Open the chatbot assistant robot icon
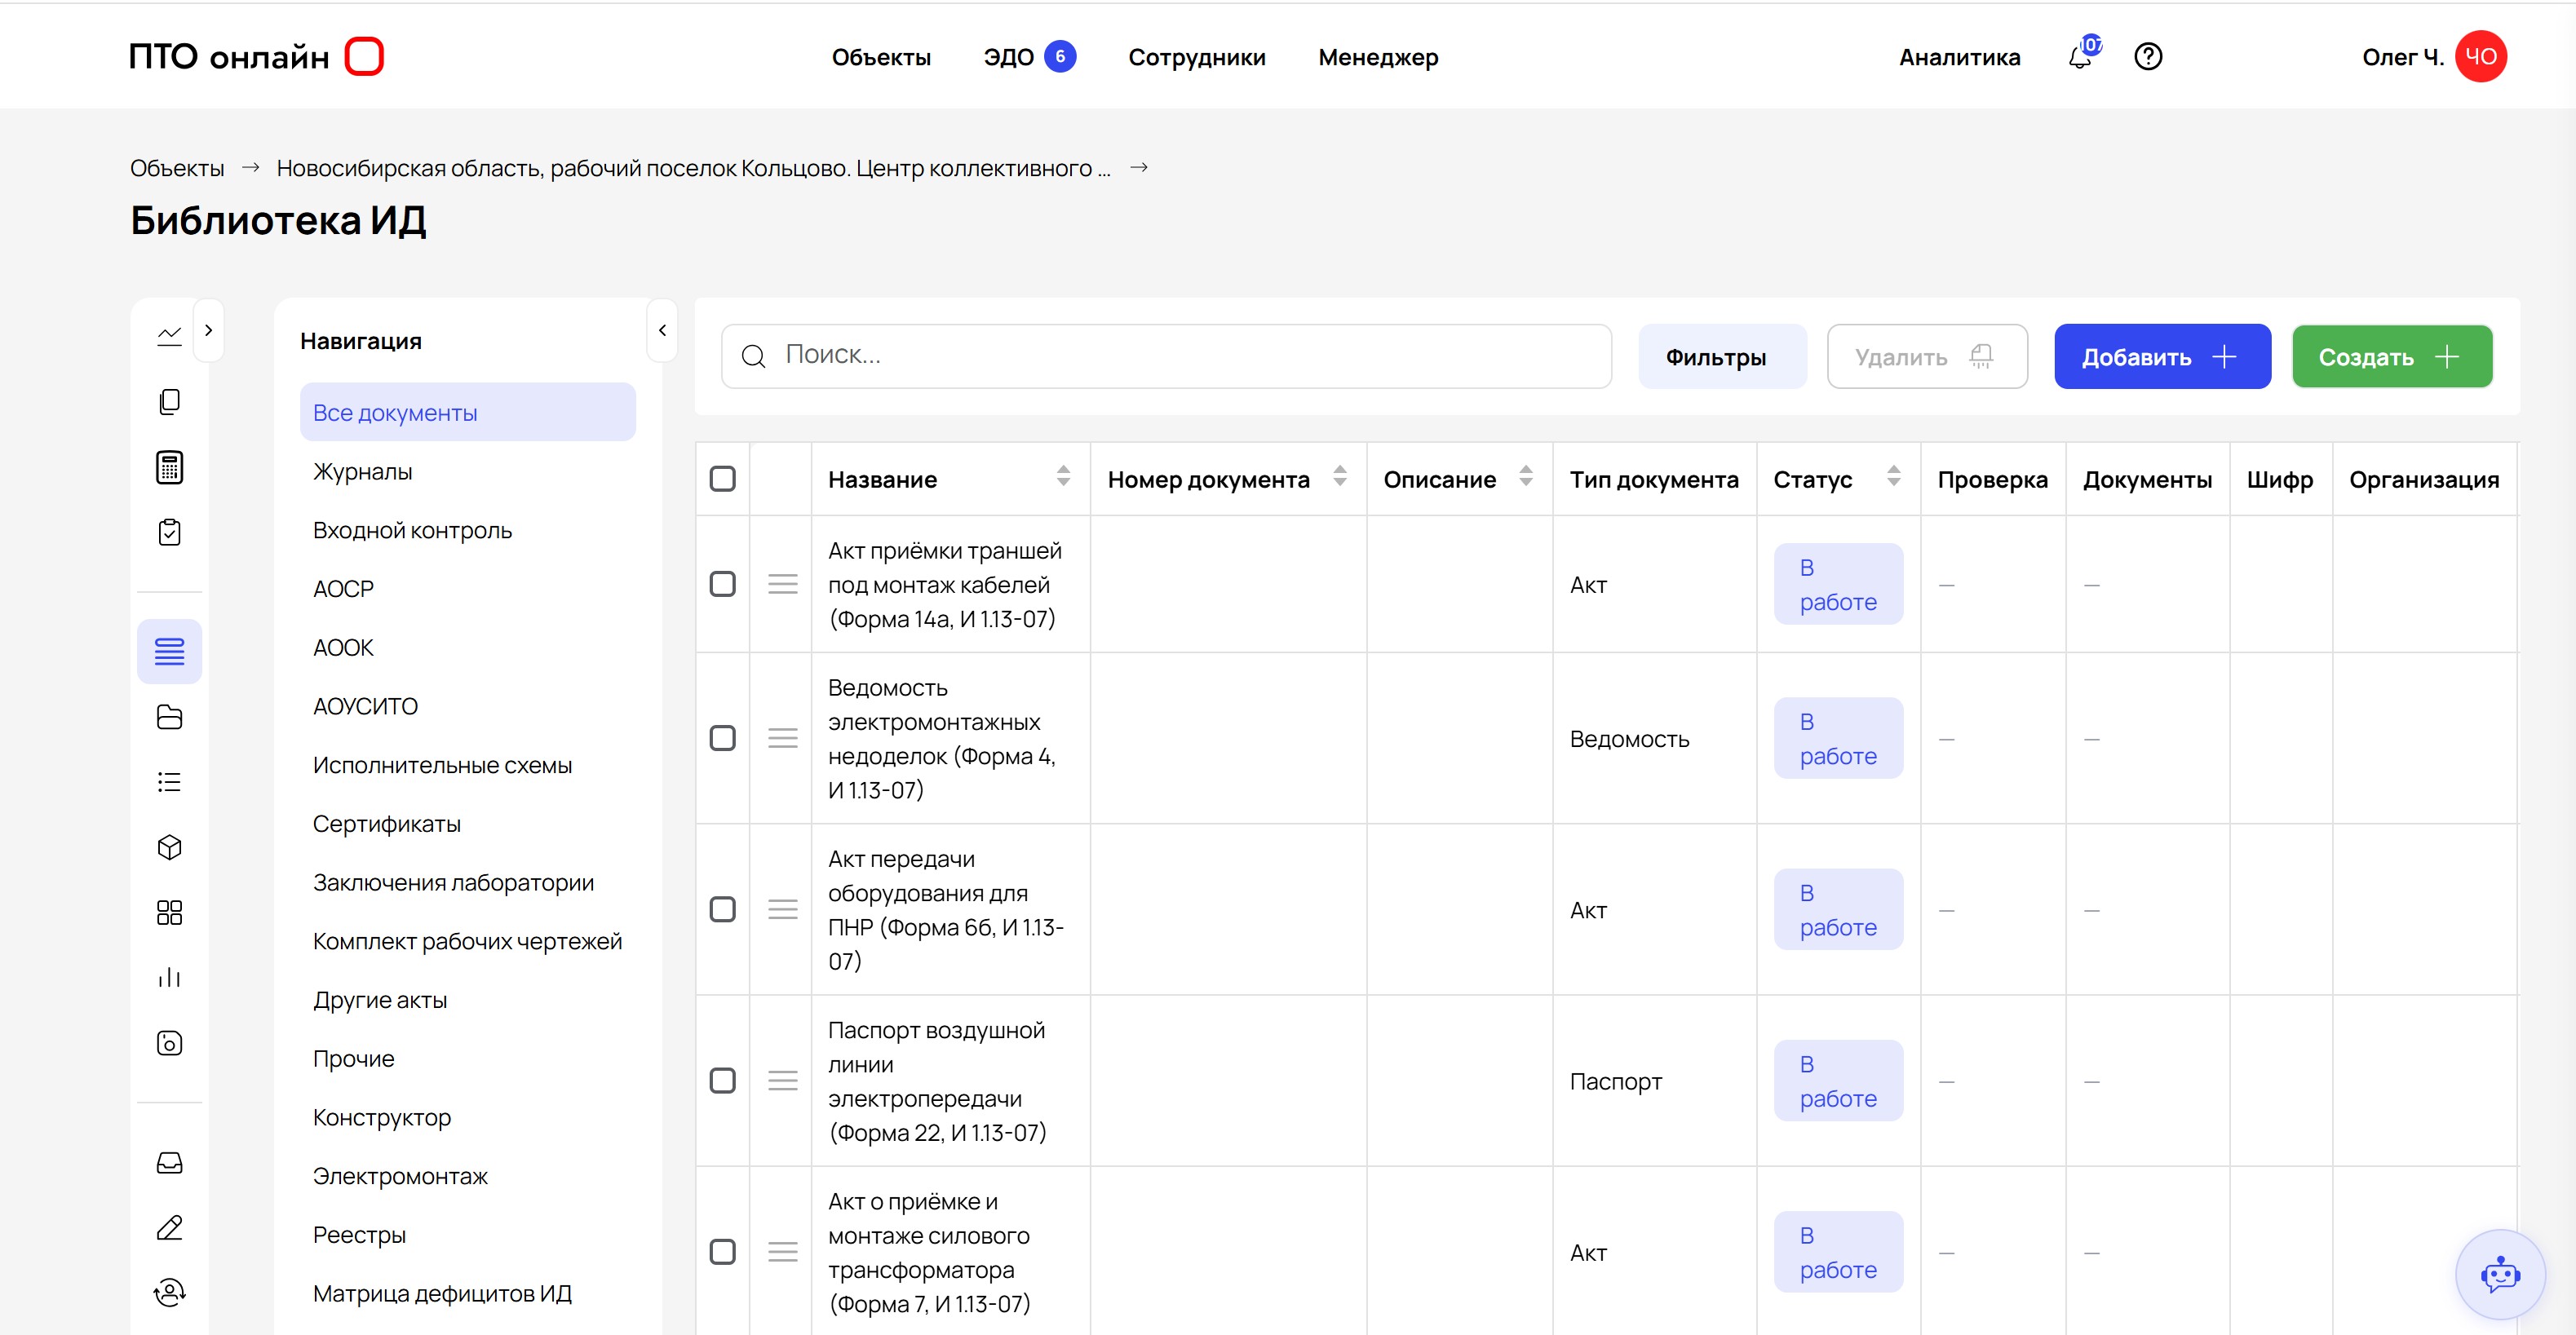 tap(2499, 1274)
